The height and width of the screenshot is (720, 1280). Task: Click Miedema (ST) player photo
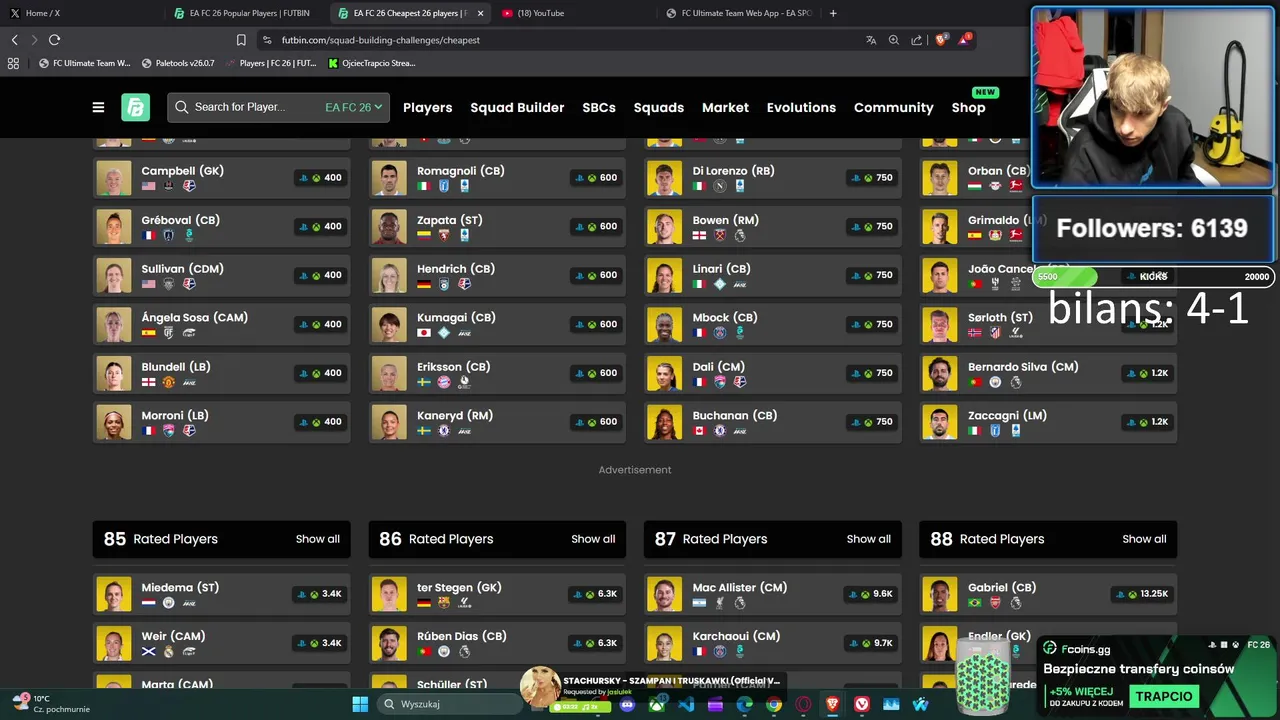coord(114,594)
